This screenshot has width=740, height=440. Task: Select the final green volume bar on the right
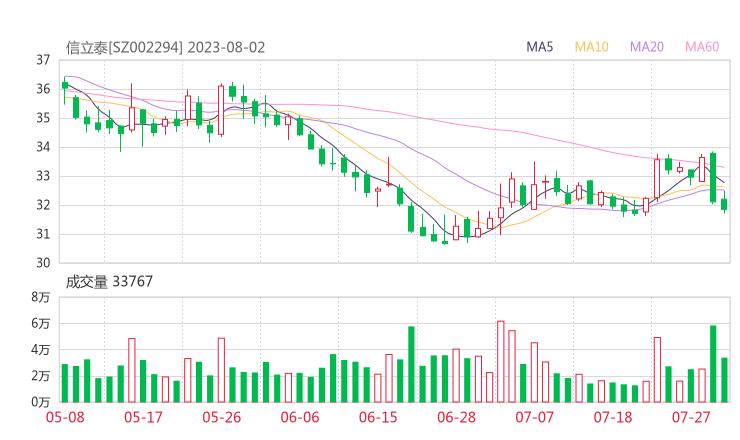(x=724, y=380)
